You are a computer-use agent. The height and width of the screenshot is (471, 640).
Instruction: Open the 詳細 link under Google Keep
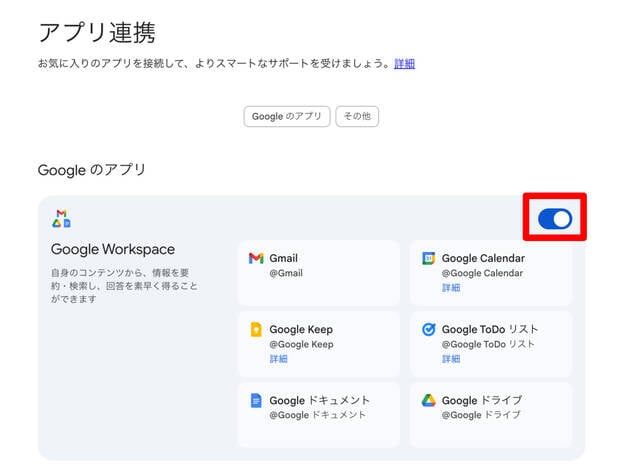coord(278,358)
